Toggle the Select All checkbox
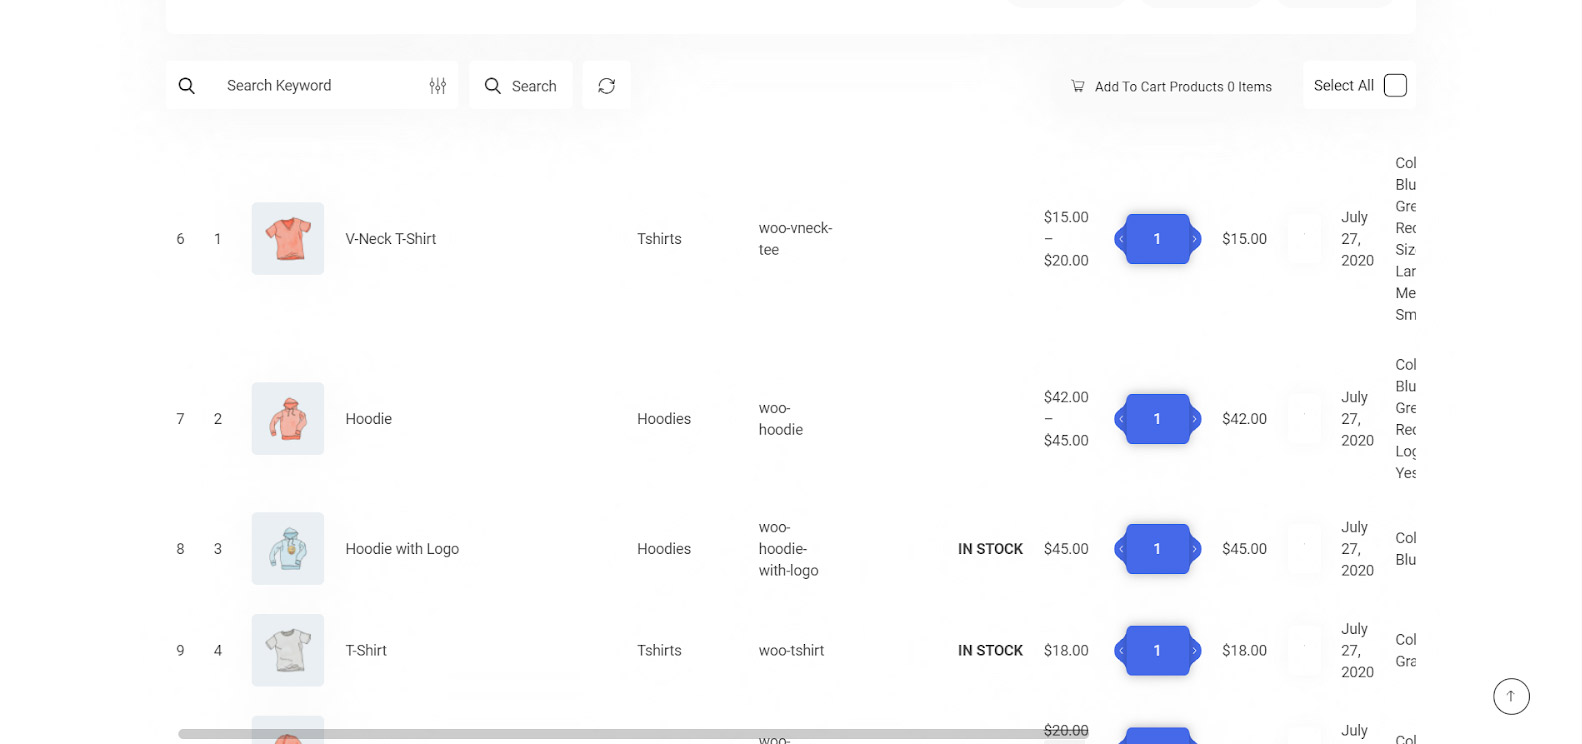This screenshot has width=1582, height=744. pos(1395,86)
